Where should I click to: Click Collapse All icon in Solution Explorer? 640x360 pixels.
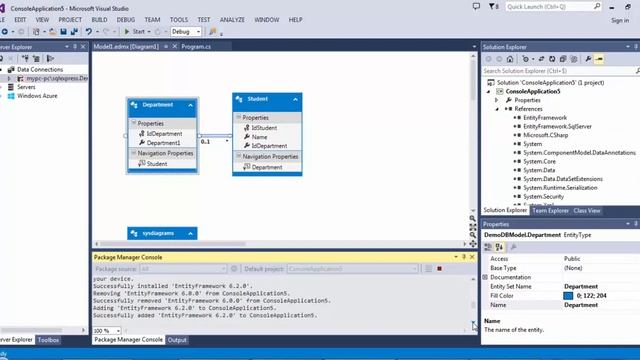pyautogui.click(x=563, y=59)
